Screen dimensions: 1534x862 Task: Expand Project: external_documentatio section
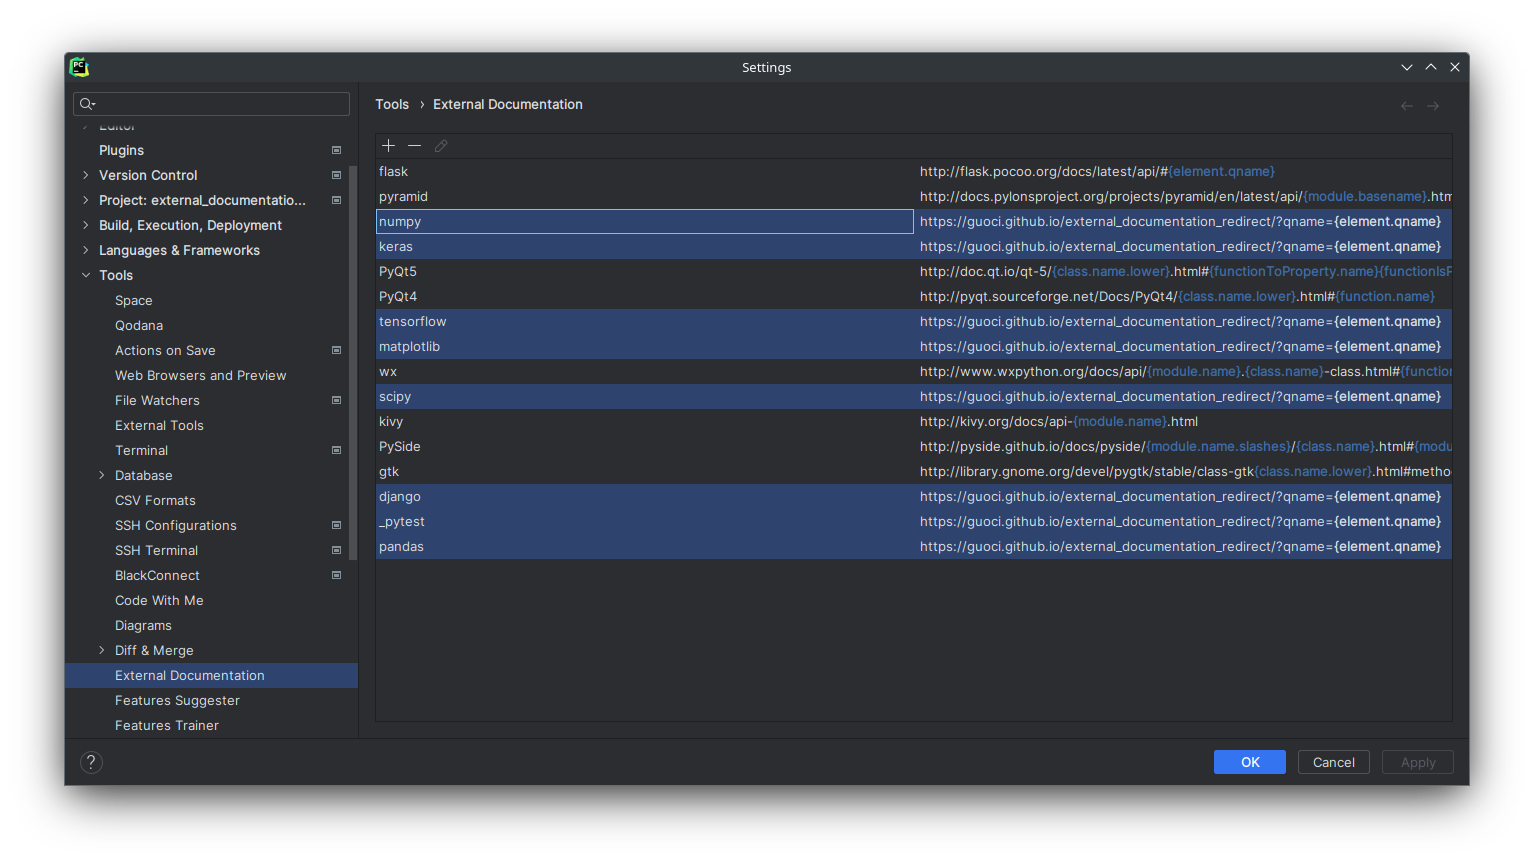[x=86, y=200]
